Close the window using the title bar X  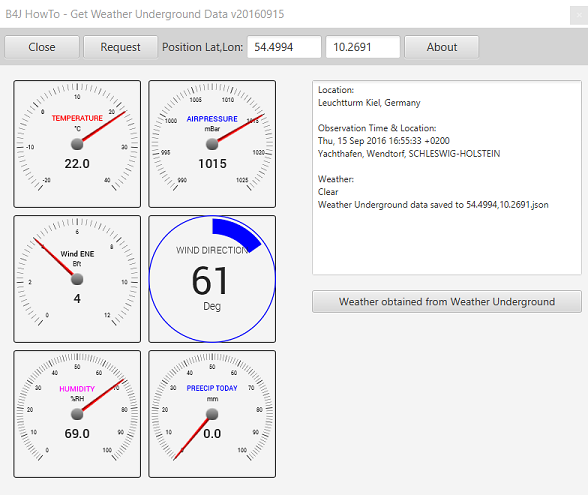579,15
